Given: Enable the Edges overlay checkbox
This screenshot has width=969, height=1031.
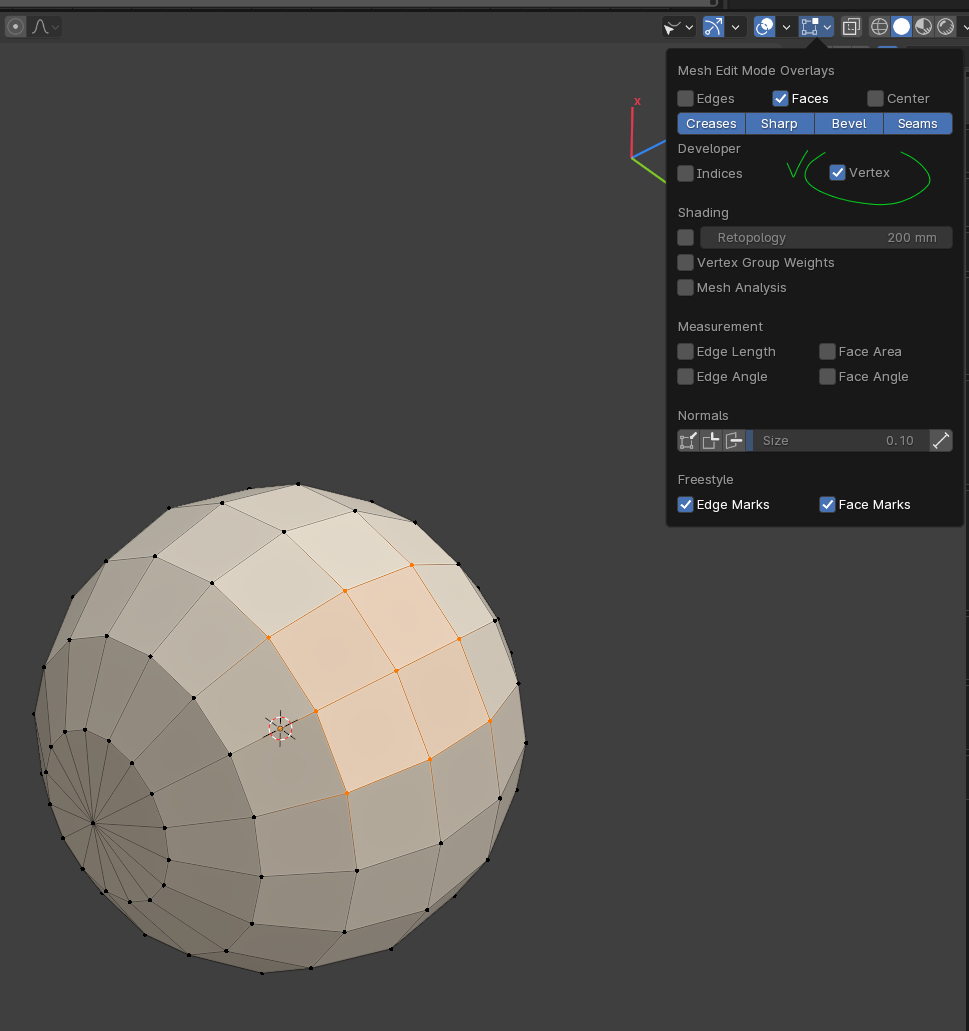Looking at the screenshot, I should pos(686,99).
